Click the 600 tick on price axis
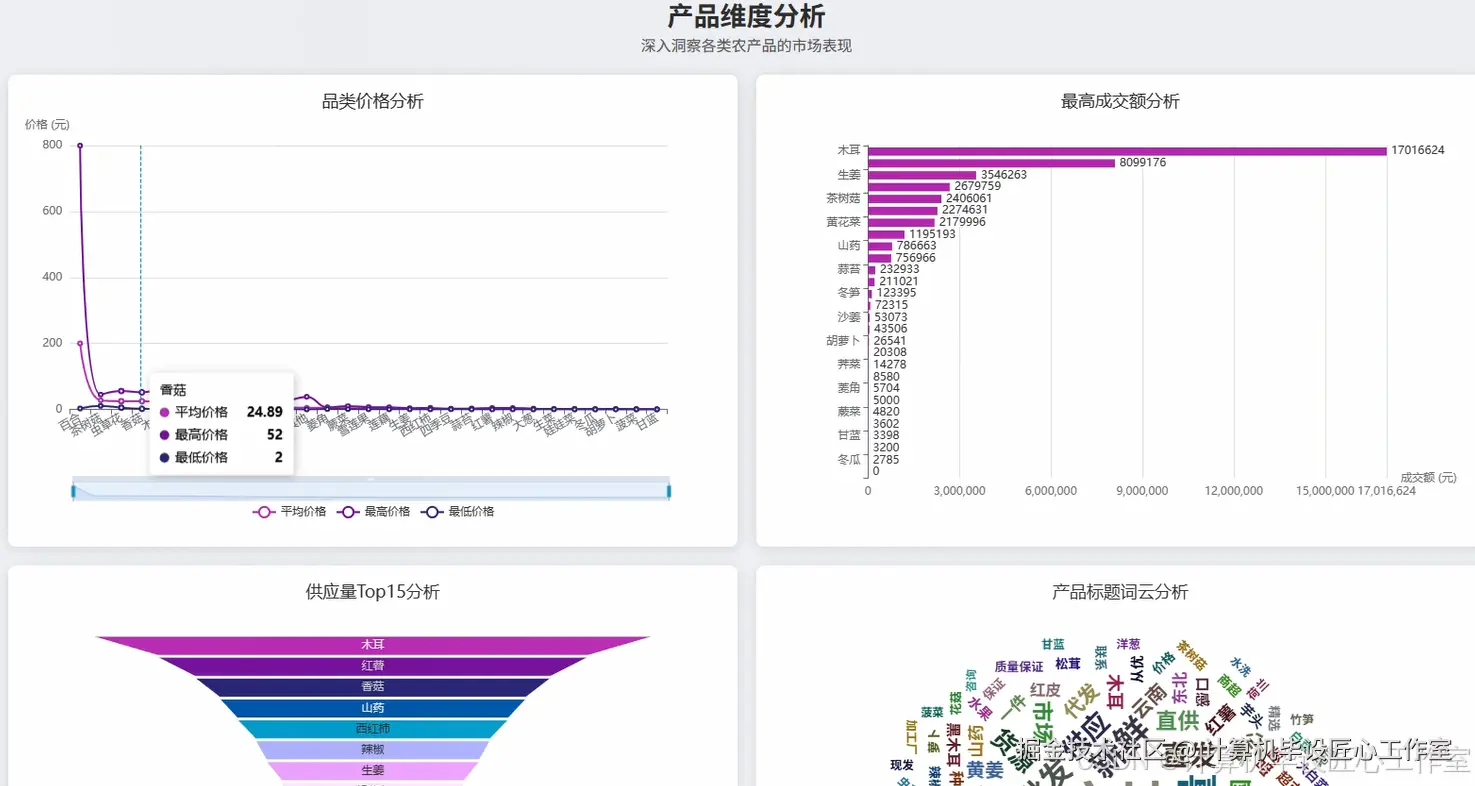The width and height of the screenshot is (1475, 786). (x=51, y=211)
